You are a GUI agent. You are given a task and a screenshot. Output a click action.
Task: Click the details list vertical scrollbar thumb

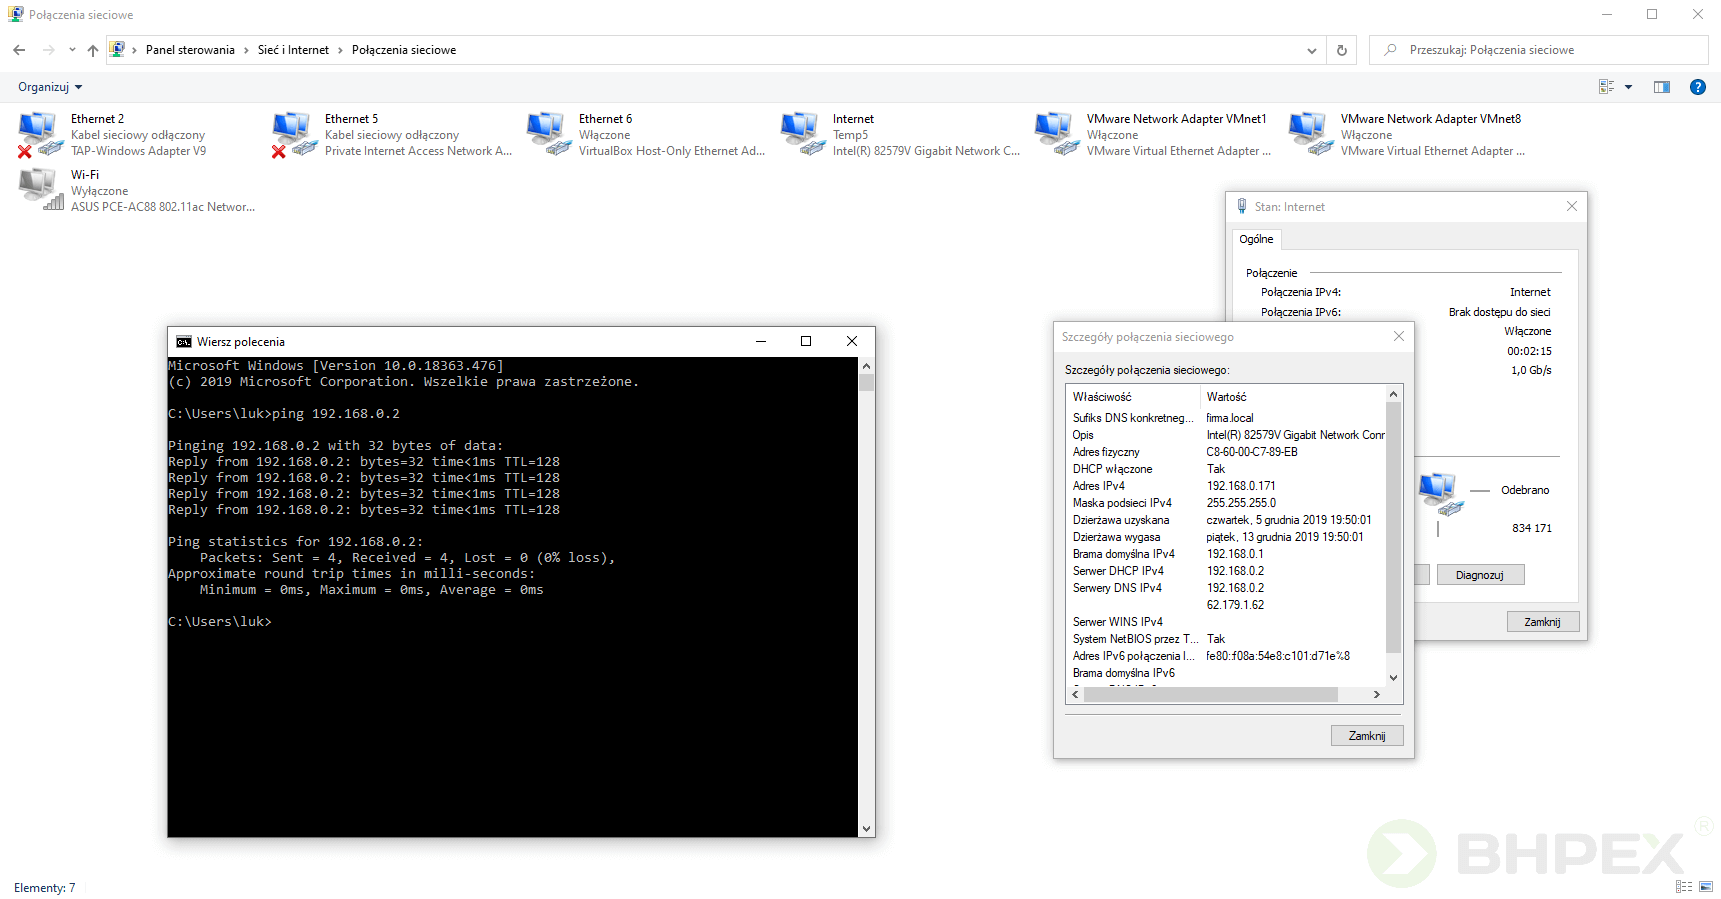1393,527
